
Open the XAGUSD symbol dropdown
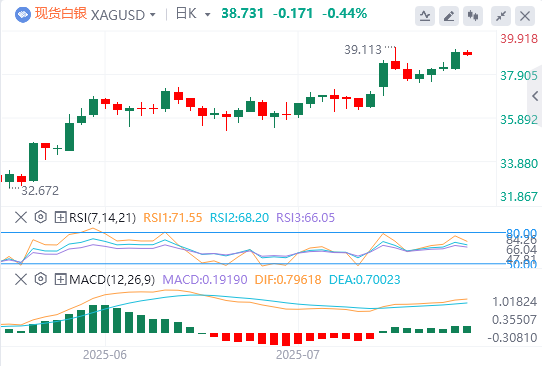tap(123, 15)
